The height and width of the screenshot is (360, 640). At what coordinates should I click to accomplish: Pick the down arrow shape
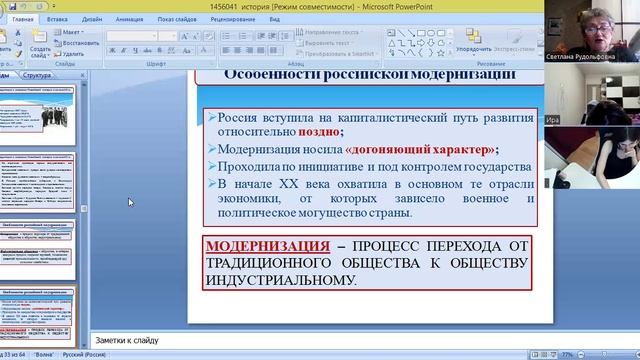(431, 43)
